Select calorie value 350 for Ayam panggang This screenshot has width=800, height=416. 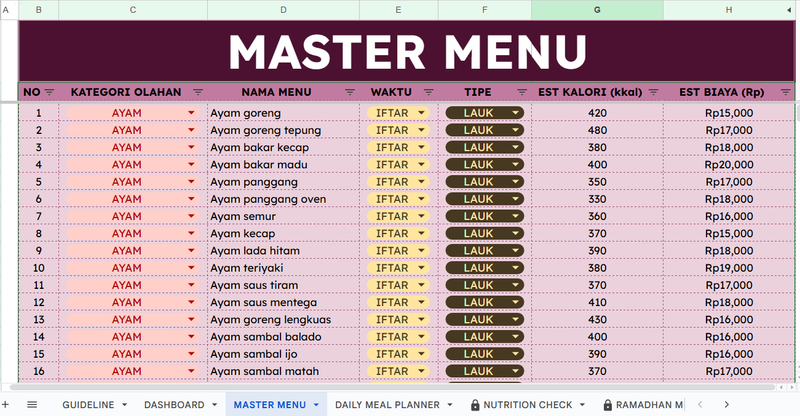coord(597,182)
